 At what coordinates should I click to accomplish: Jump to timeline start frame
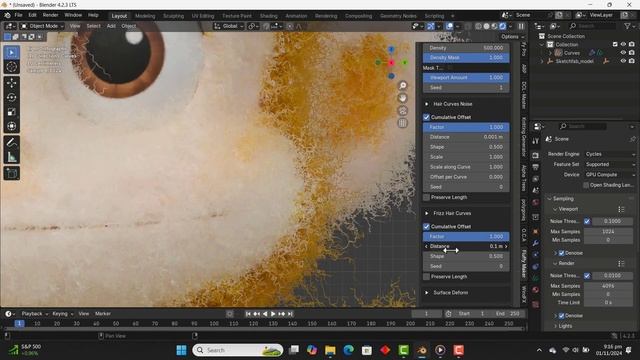point(248,314)
